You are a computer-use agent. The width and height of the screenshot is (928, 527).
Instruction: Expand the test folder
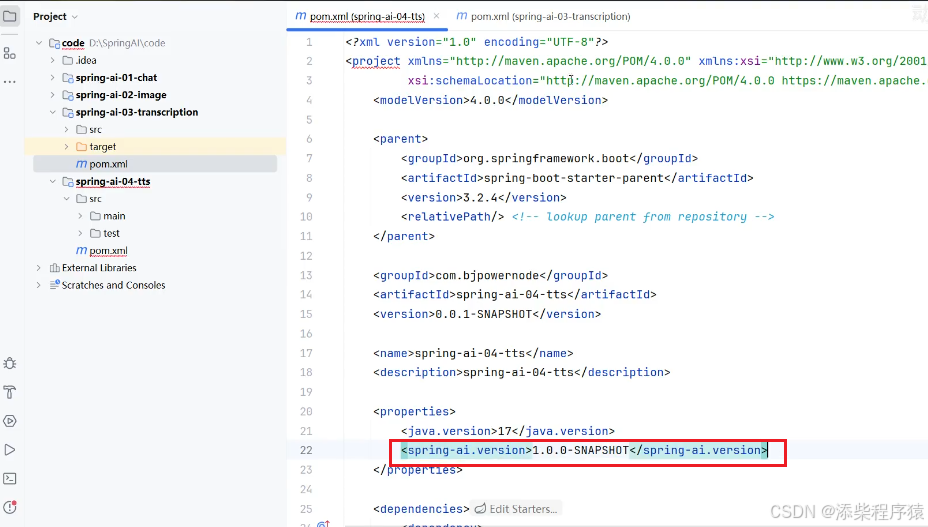pyautogui.click(x=80, y=233)
